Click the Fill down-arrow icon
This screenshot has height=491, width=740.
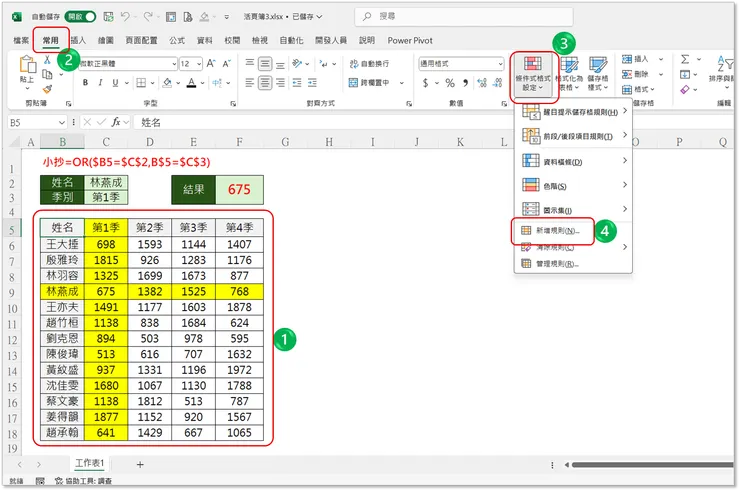[685, 74]
